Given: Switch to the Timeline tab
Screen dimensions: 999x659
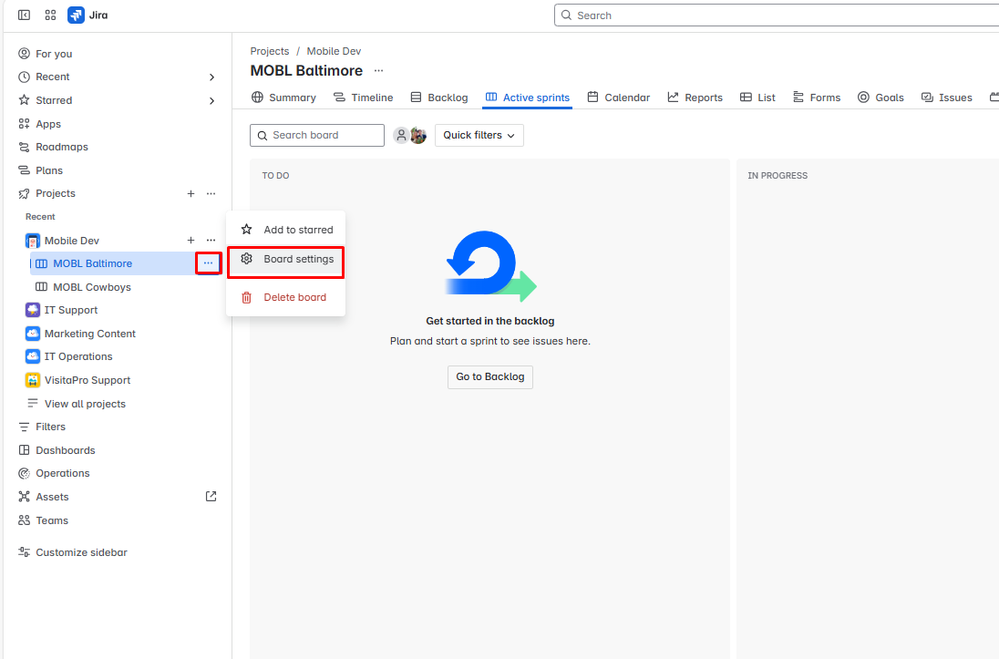Looking at the screenshot, I should pos(363,98).
